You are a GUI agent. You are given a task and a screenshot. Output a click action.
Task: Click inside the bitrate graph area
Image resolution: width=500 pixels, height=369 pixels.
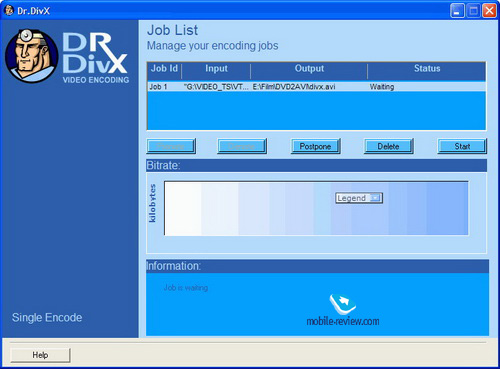tap(316, 208)
